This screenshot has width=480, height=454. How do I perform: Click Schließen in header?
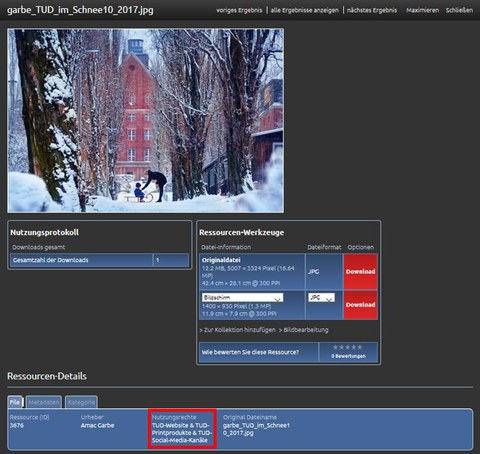point(459,10)
